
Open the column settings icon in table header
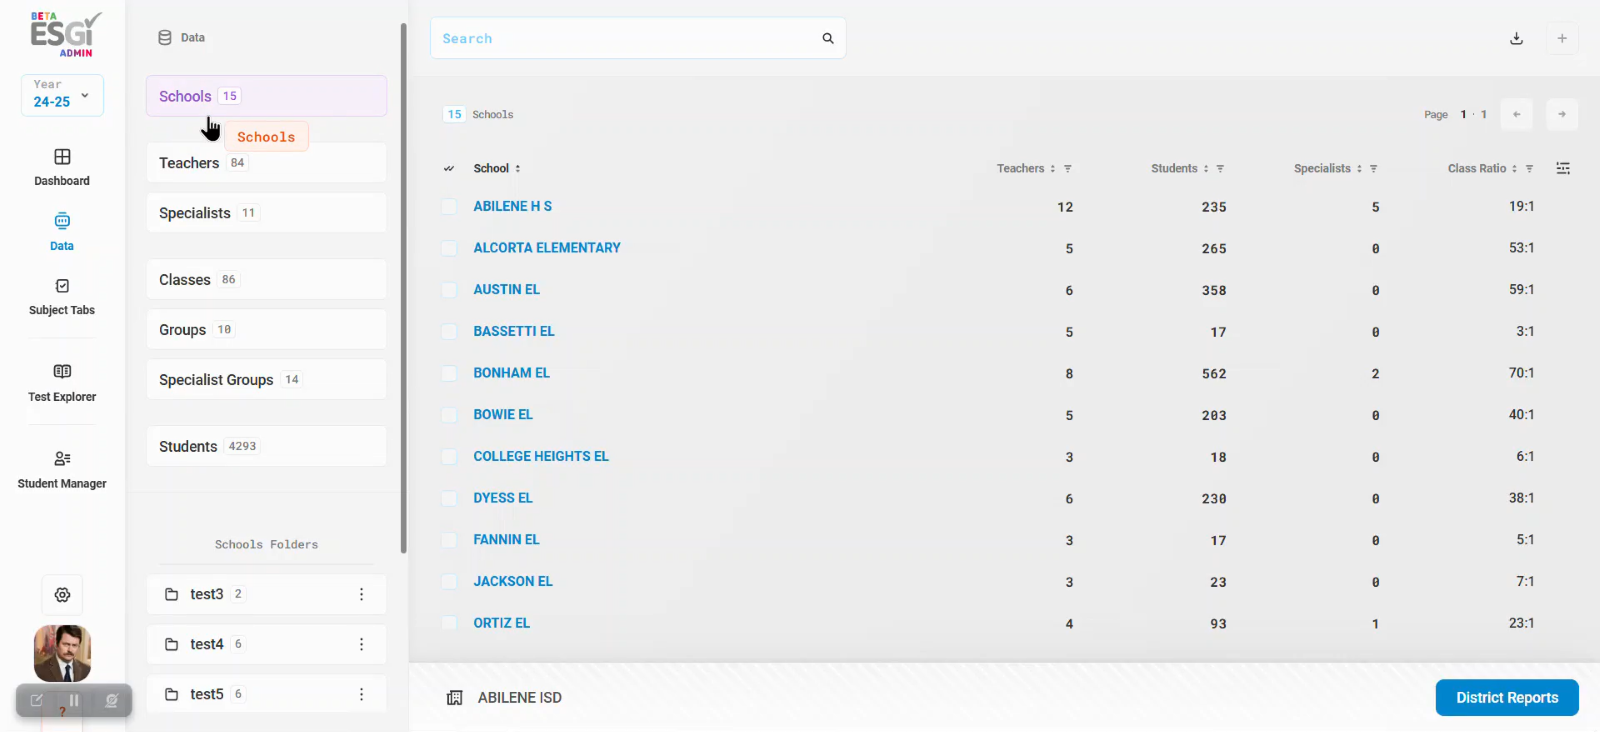[1562, 168]
